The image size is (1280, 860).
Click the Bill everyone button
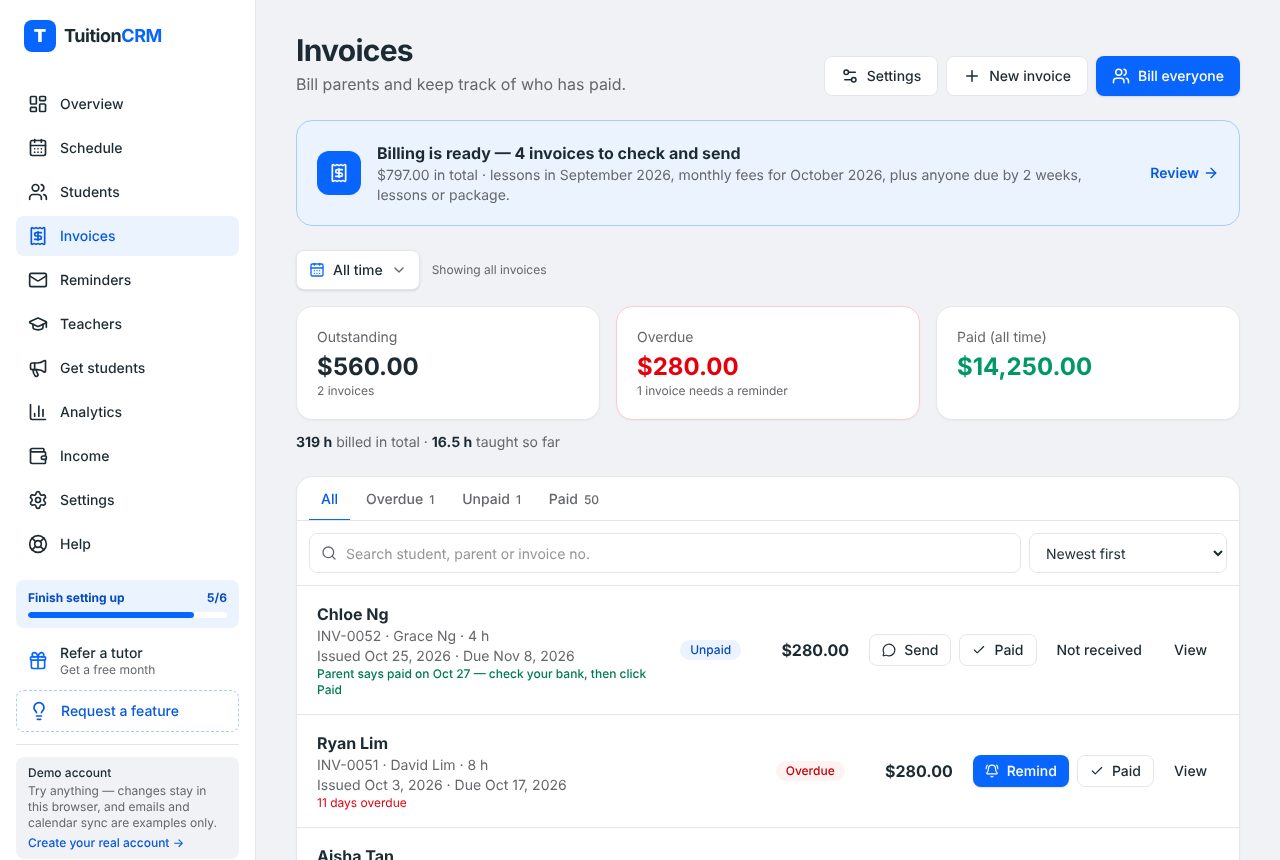tap(1168, 76)
